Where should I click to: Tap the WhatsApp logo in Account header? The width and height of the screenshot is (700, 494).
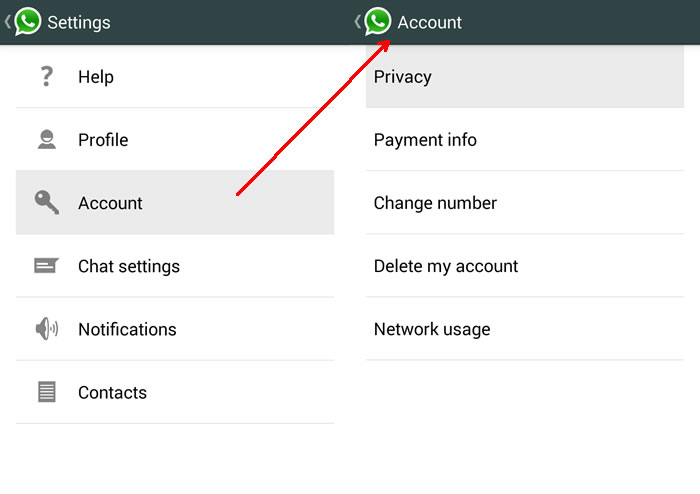(378, 21)
